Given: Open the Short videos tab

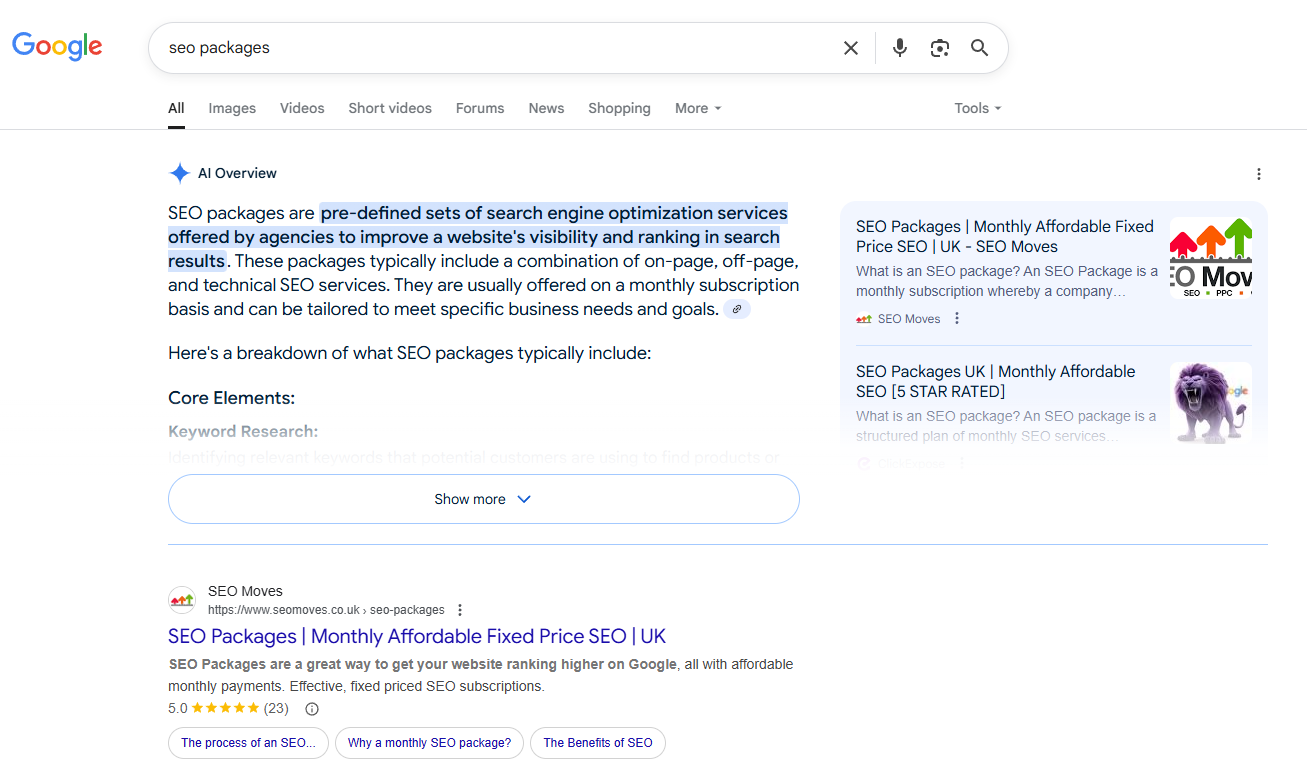Looking at the screenshot, I should coord(390,108).
